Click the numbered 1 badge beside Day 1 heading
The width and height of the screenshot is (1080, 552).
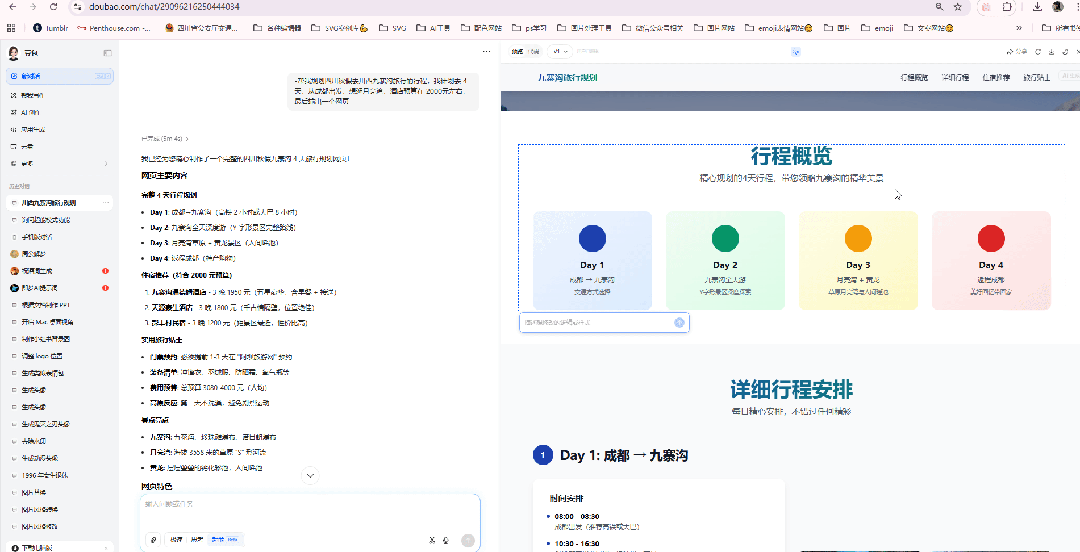coord(543,455)
